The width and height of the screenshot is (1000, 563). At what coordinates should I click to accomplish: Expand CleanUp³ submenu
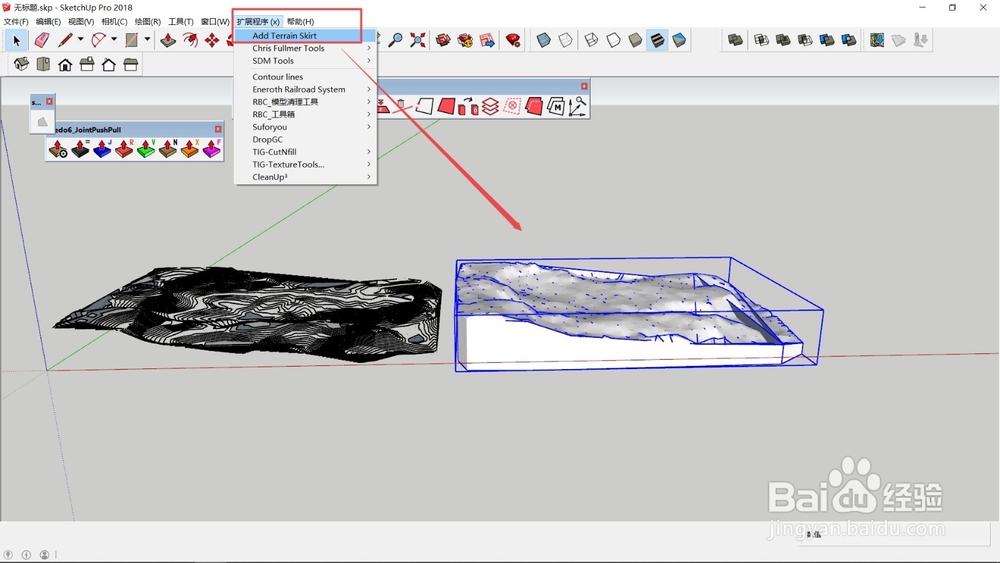pyautogui.click(x=305, y=177)
